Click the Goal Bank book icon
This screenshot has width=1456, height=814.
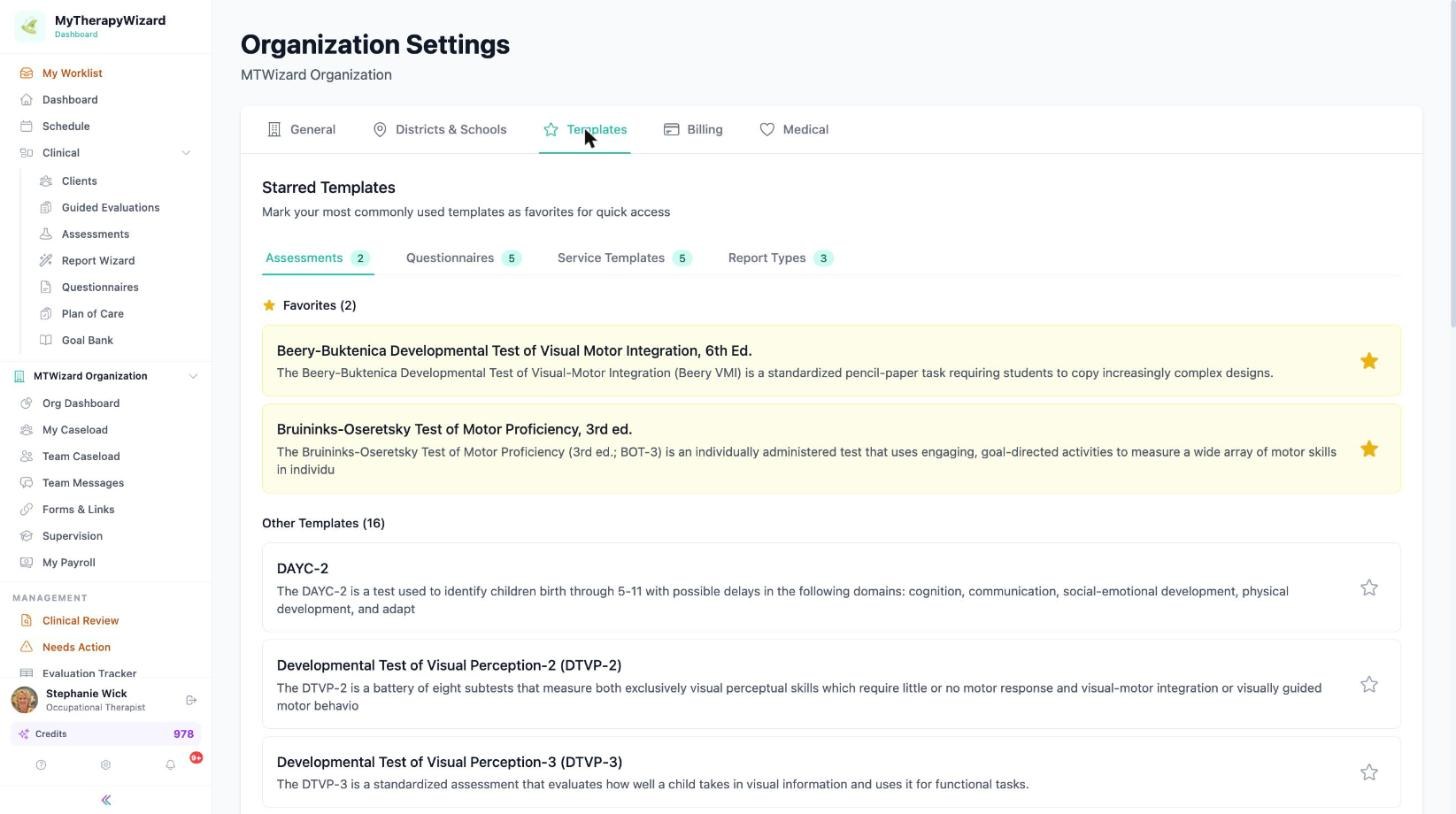click(x=46, y=340)
